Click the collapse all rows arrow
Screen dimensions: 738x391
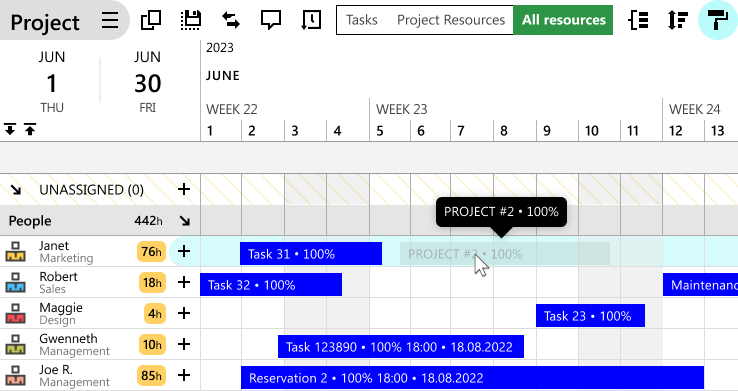[30, 129]
